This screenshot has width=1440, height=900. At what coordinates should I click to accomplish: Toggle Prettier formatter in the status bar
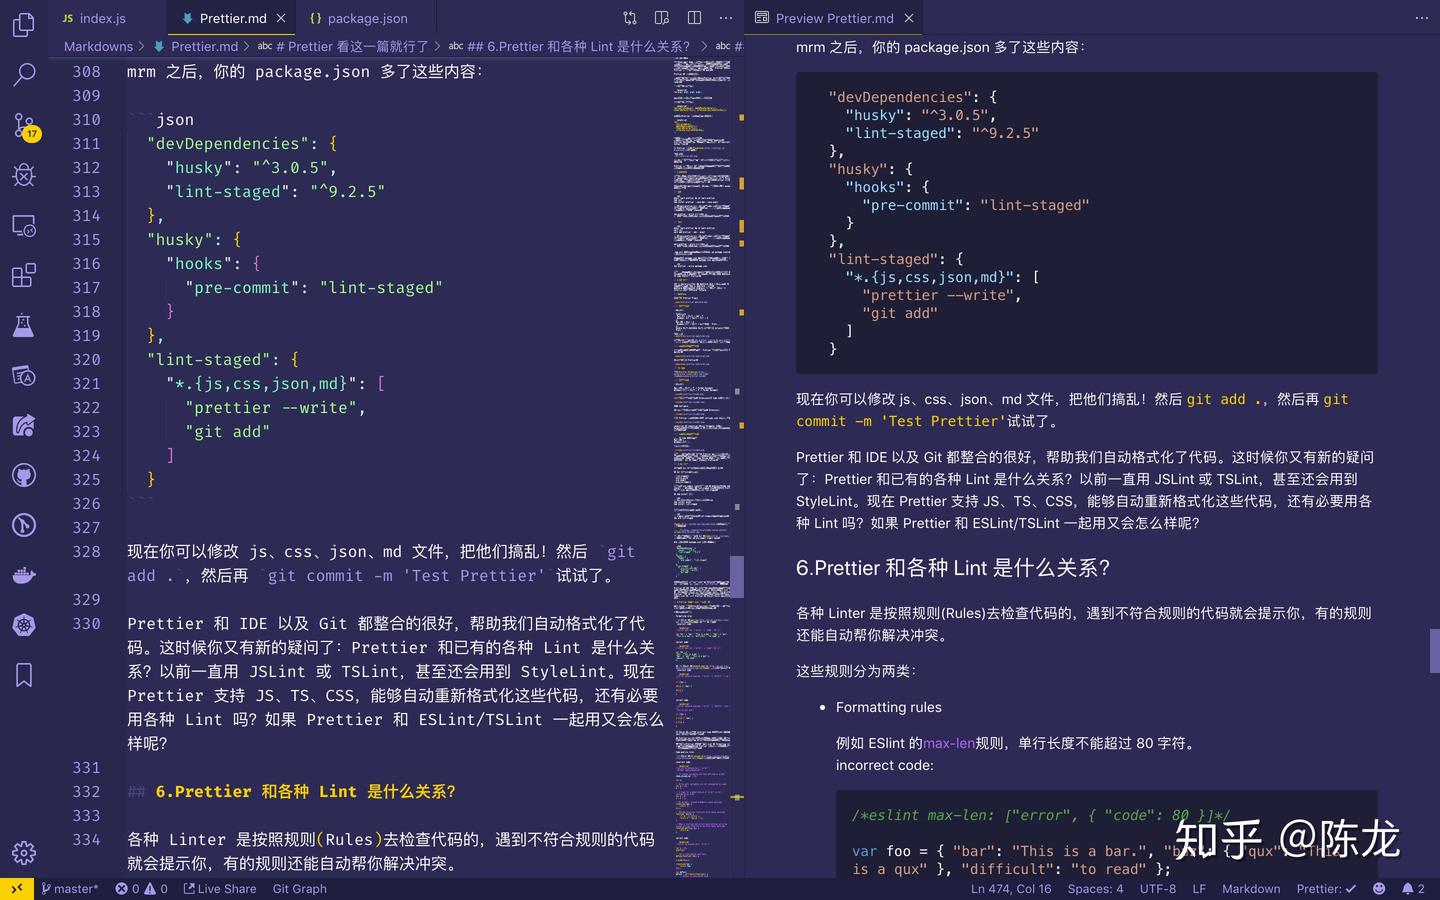(x=1326, y=888)
